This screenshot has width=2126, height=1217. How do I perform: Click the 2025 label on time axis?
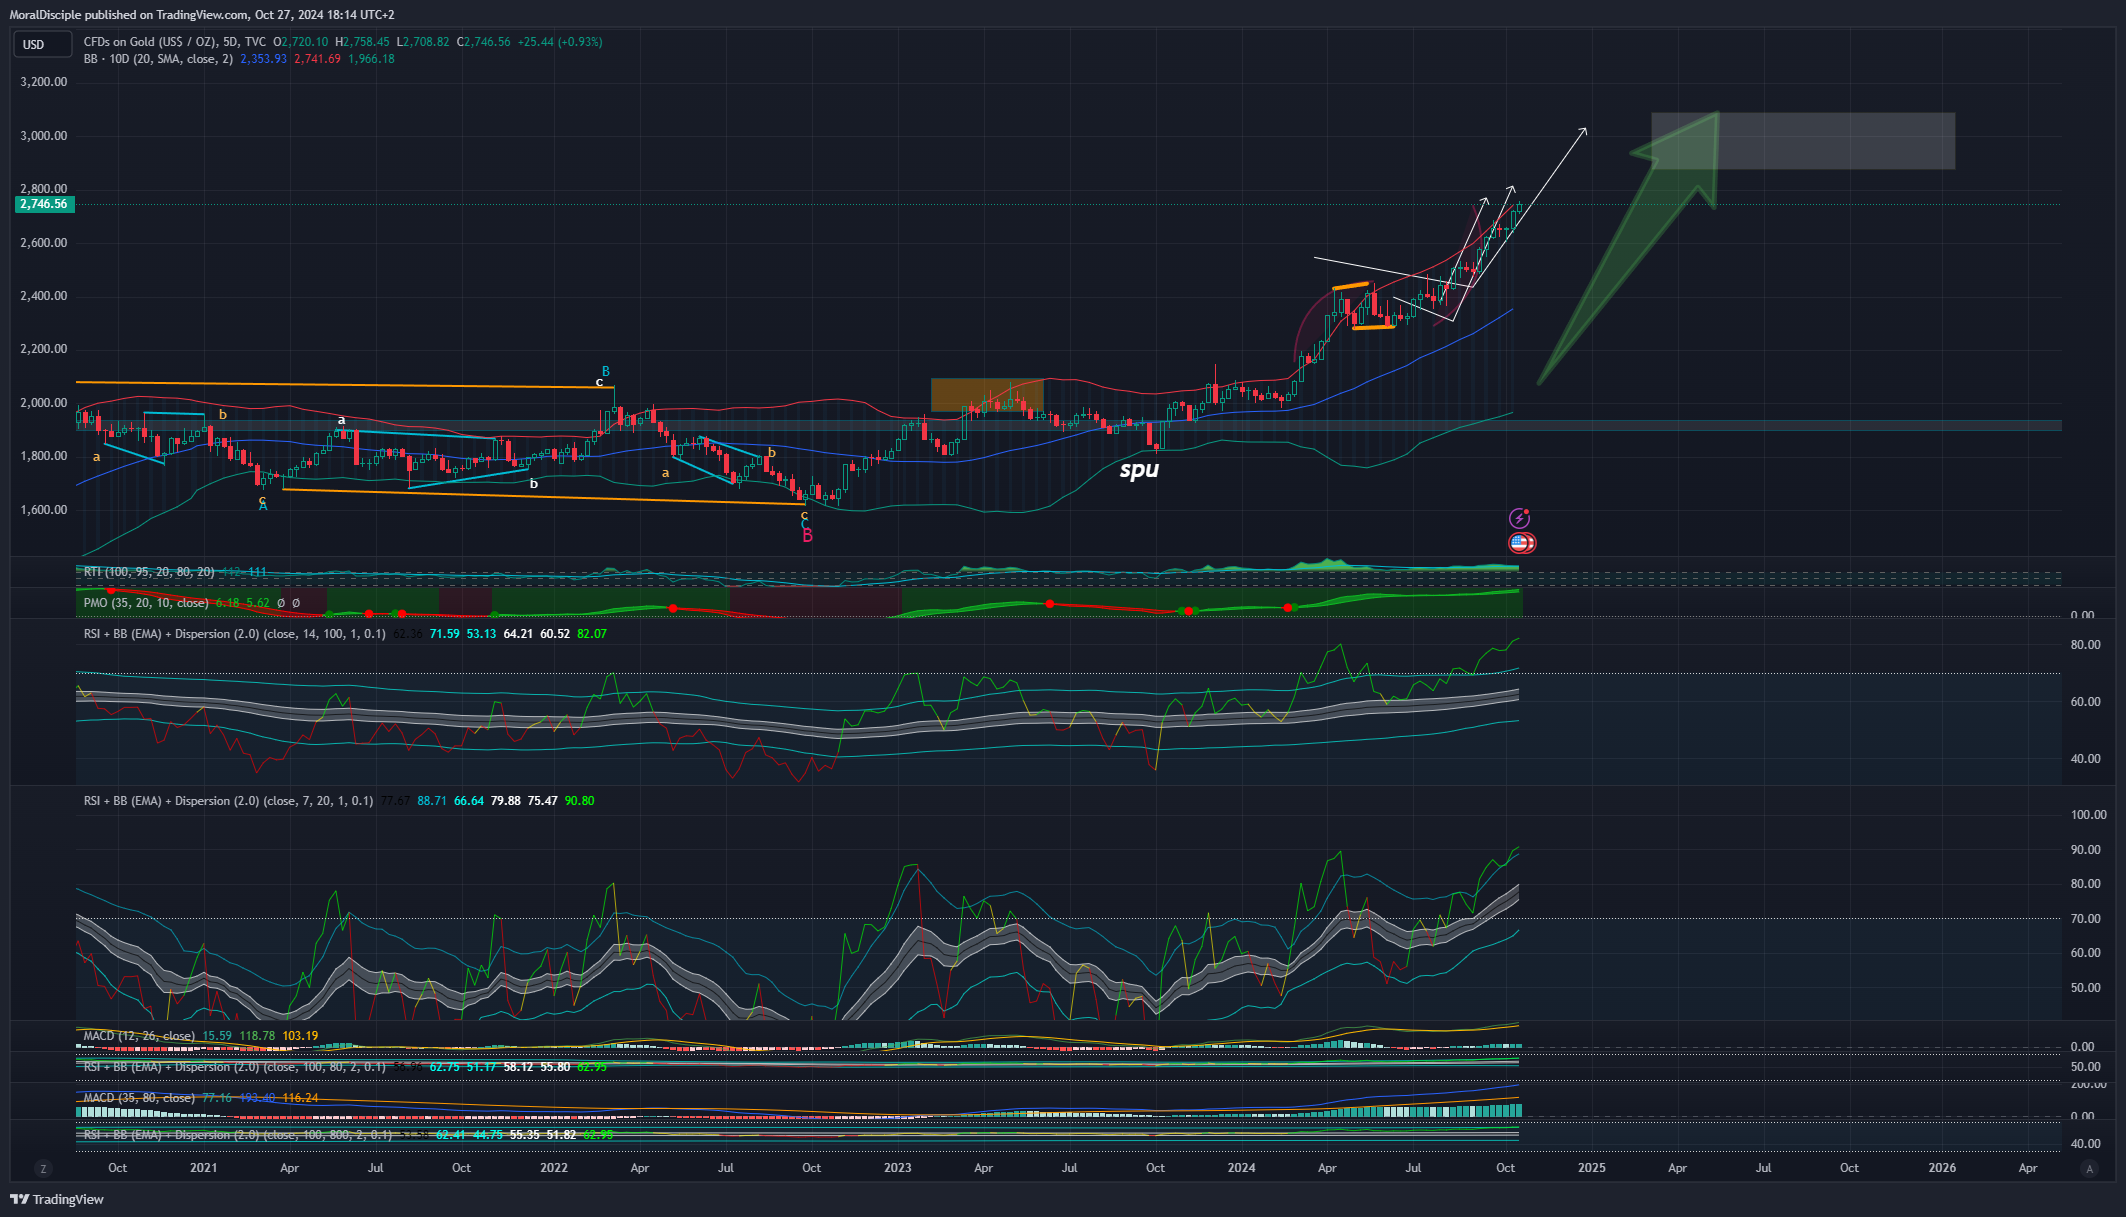pos(1591,1168)
